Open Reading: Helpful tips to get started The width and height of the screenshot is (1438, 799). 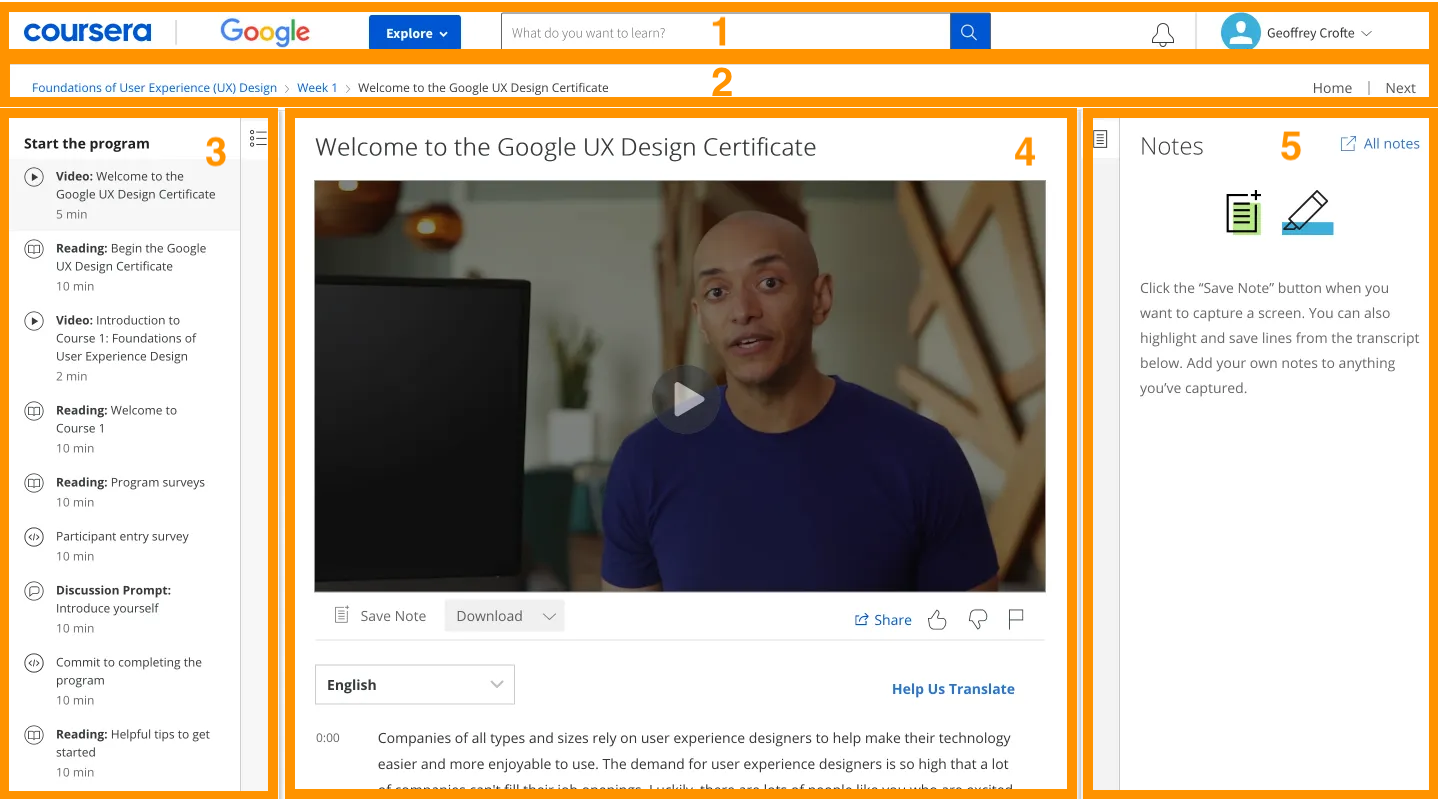pyautogui.click(x=126, y=752)
